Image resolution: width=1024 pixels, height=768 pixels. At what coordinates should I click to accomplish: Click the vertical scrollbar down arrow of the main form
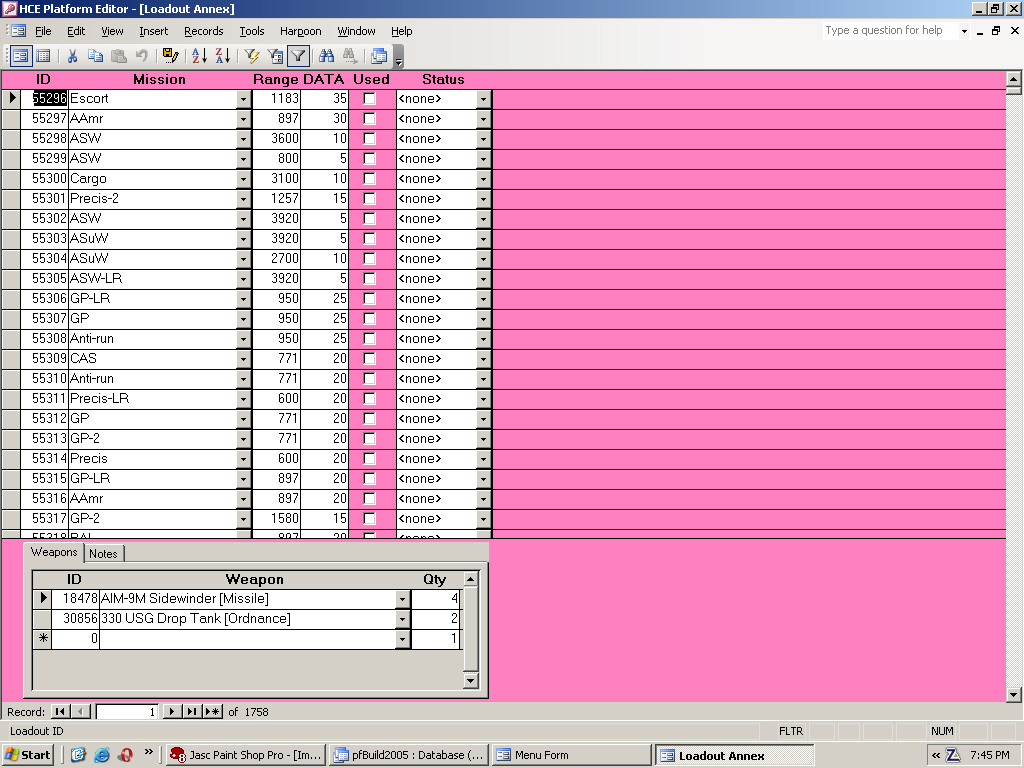click(1014, 694)
